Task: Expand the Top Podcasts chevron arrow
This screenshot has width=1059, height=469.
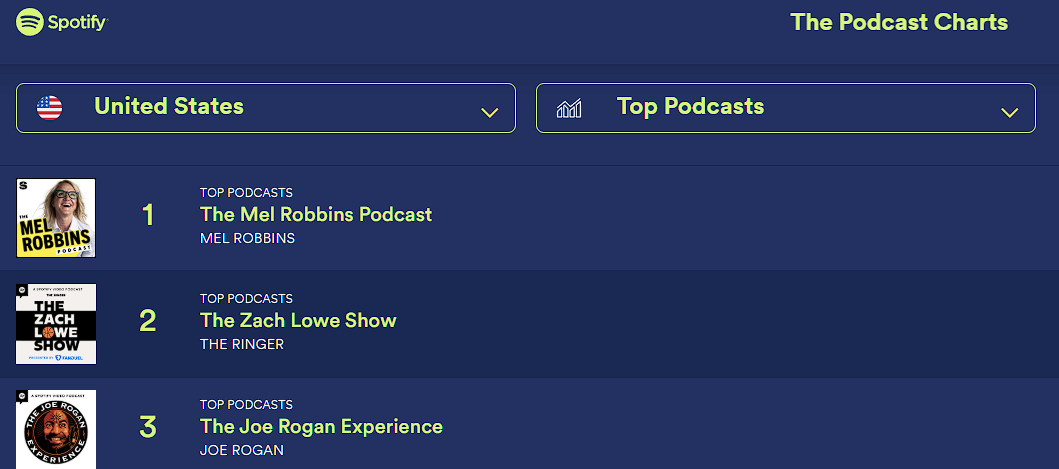Action: pos(1010,113)
